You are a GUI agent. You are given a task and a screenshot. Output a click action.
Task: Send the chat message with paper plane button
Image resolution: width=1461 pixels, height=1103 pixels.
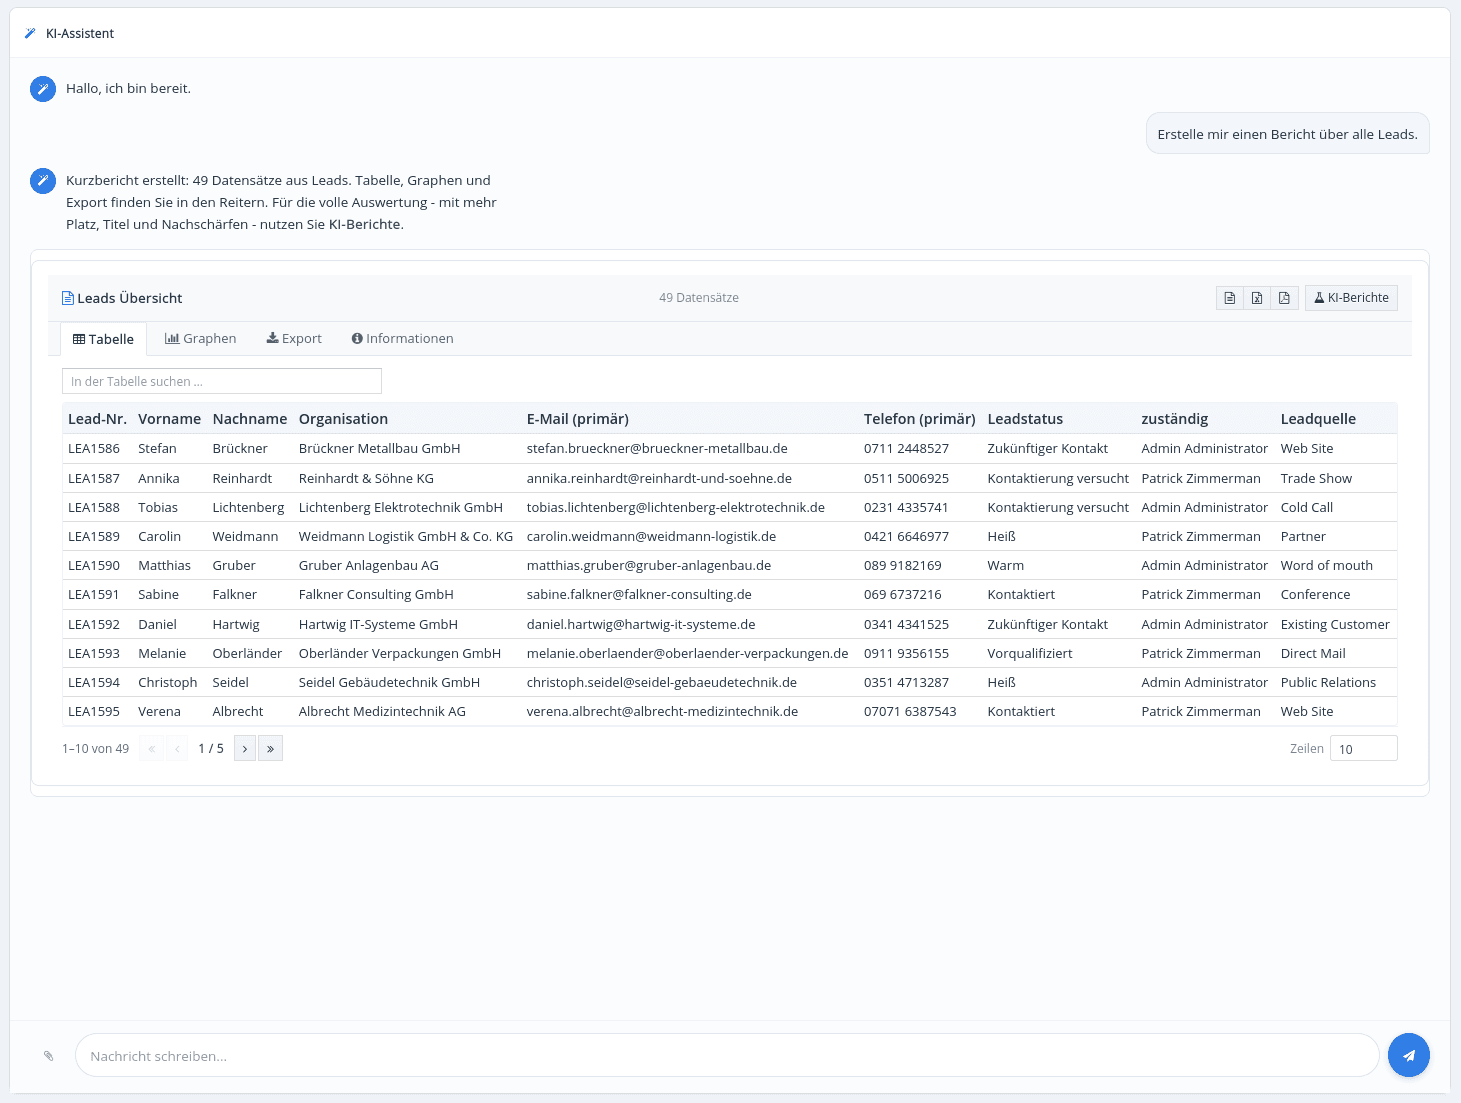click(x=1408, y=1055)
